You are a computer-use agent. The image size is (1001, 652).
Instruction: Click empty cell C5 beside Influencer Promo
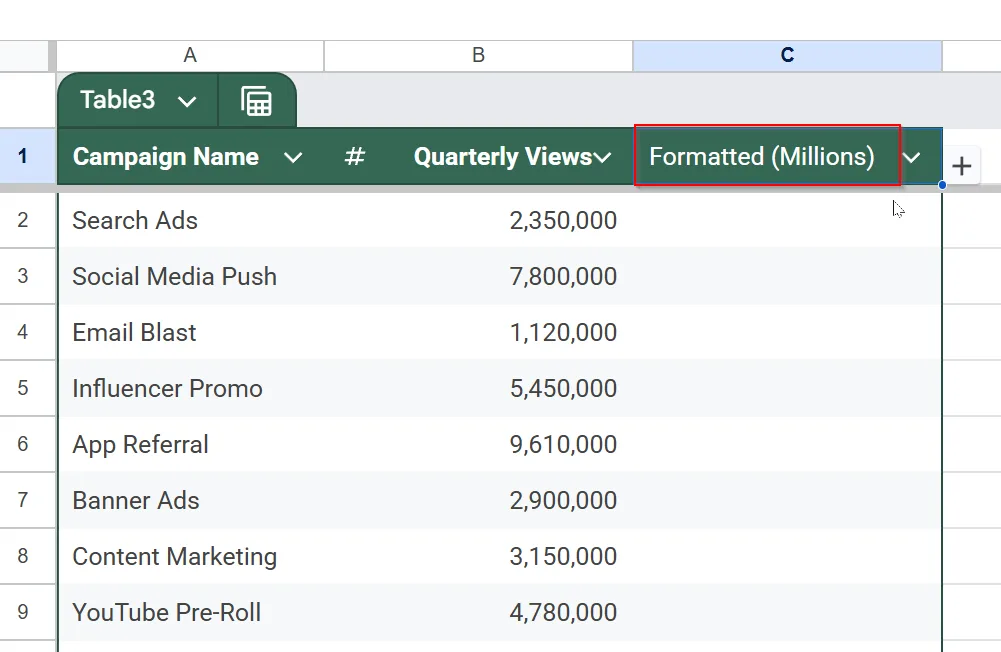[x=787, y=388]
